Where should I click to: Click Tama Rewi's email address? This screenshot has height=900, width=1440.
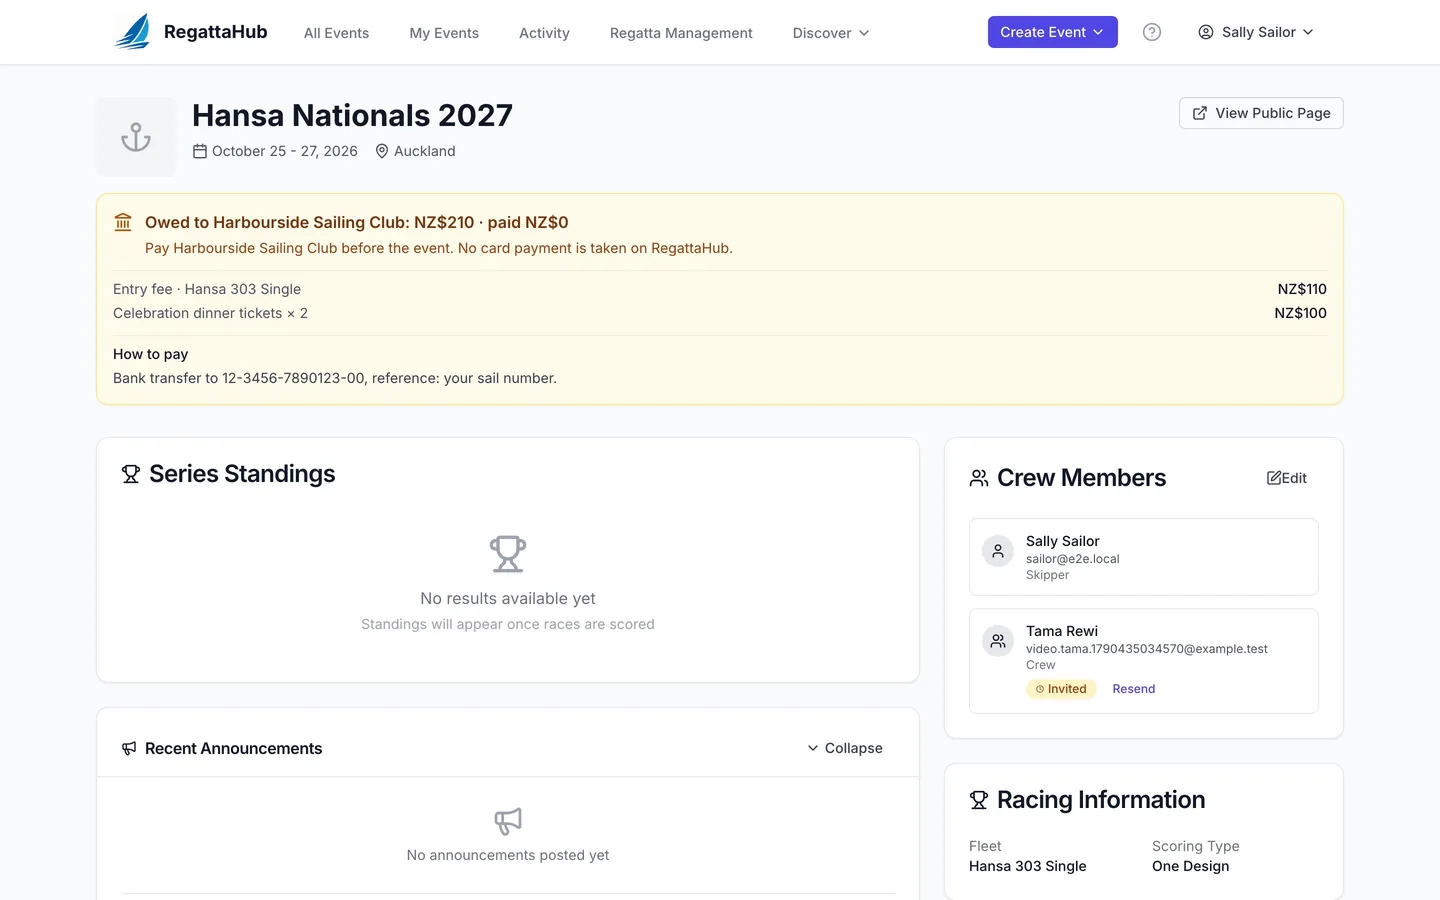(x=1147, y=649)
